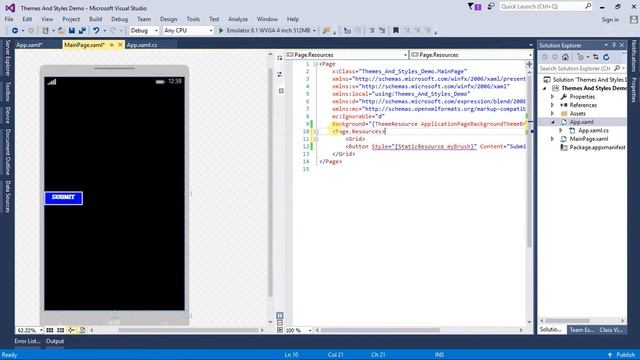Screen dimensions: 640x360
Task: Start debugging with green play arrow
Action: [x=221, y=31]
